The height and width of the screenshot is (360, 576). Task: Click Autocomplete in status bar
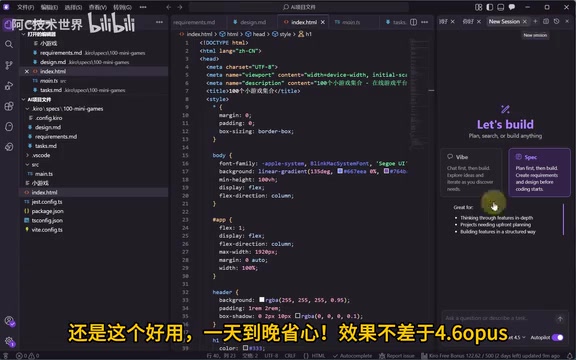pos(352,356)
